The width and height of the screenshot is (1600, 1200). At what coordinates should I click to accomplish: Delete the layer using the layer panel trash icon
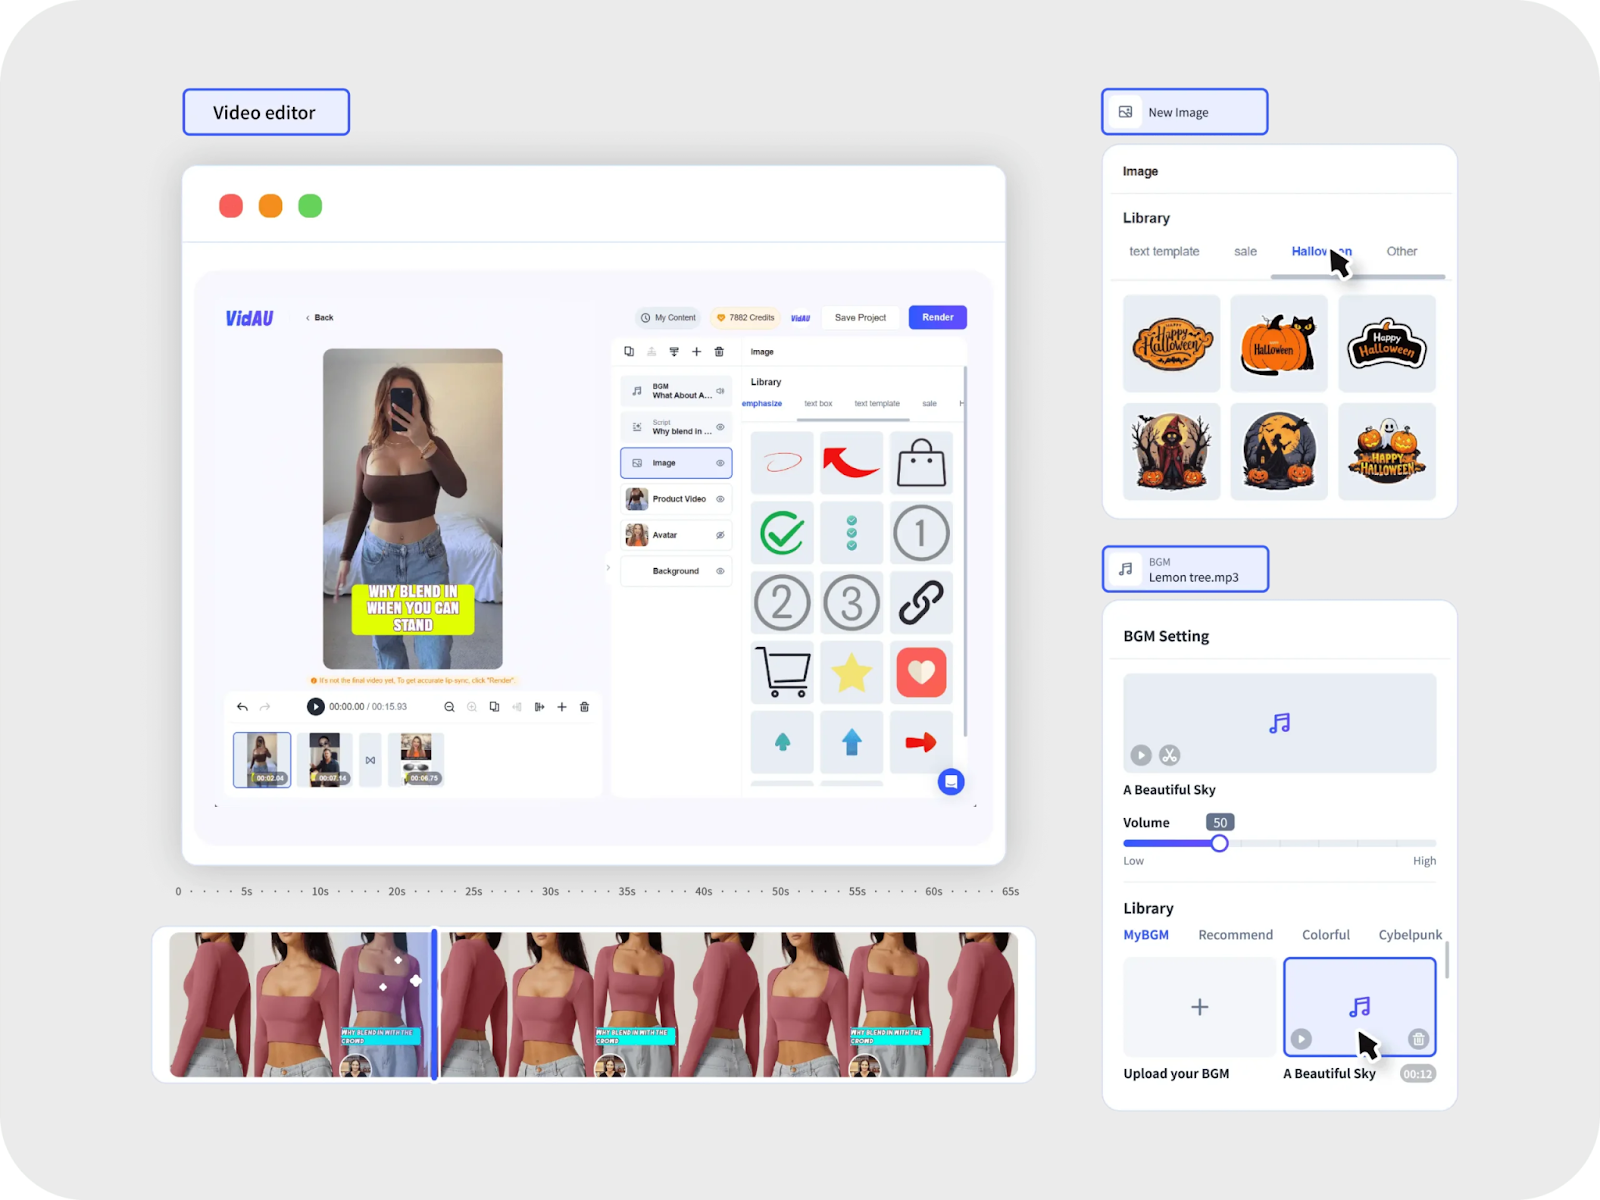coord(719,351)
